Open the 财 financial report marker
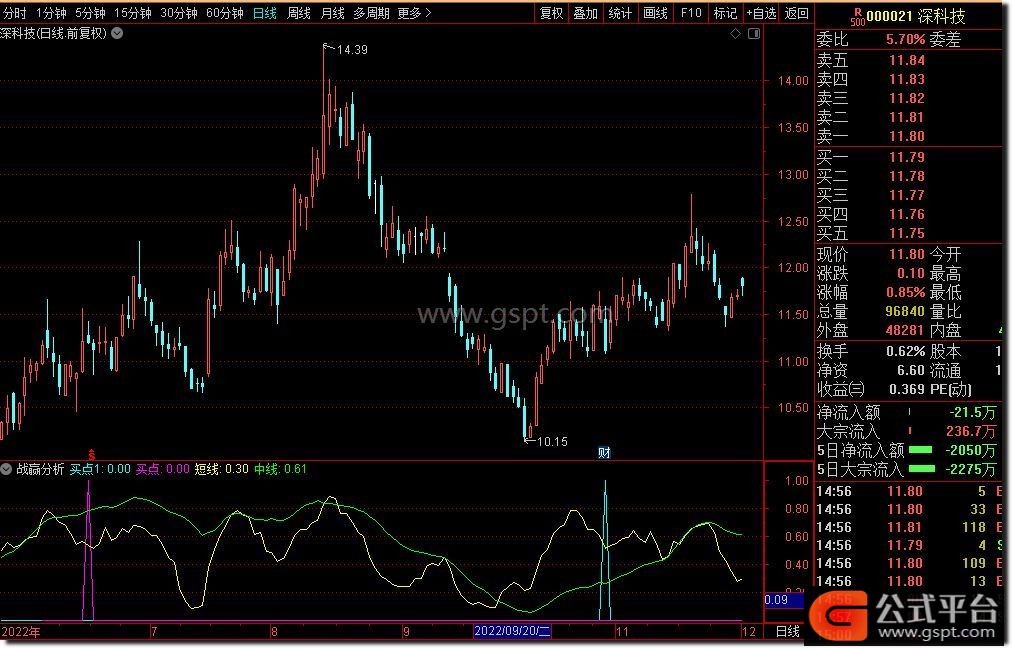1014x649 pixels. [x=604, y=452]
